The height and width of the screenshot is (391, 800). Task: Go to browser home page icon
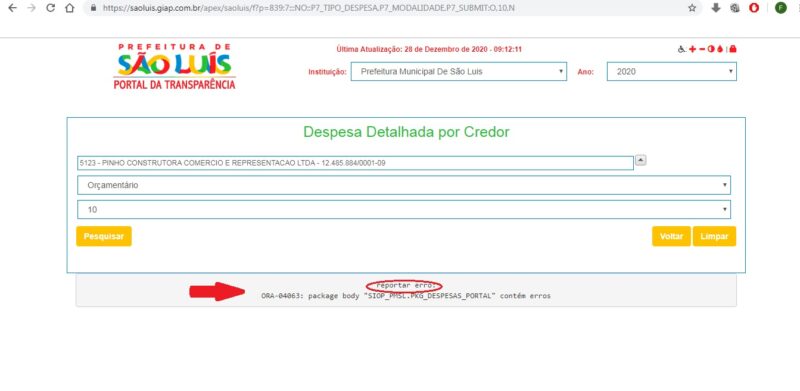coord(69,8)
